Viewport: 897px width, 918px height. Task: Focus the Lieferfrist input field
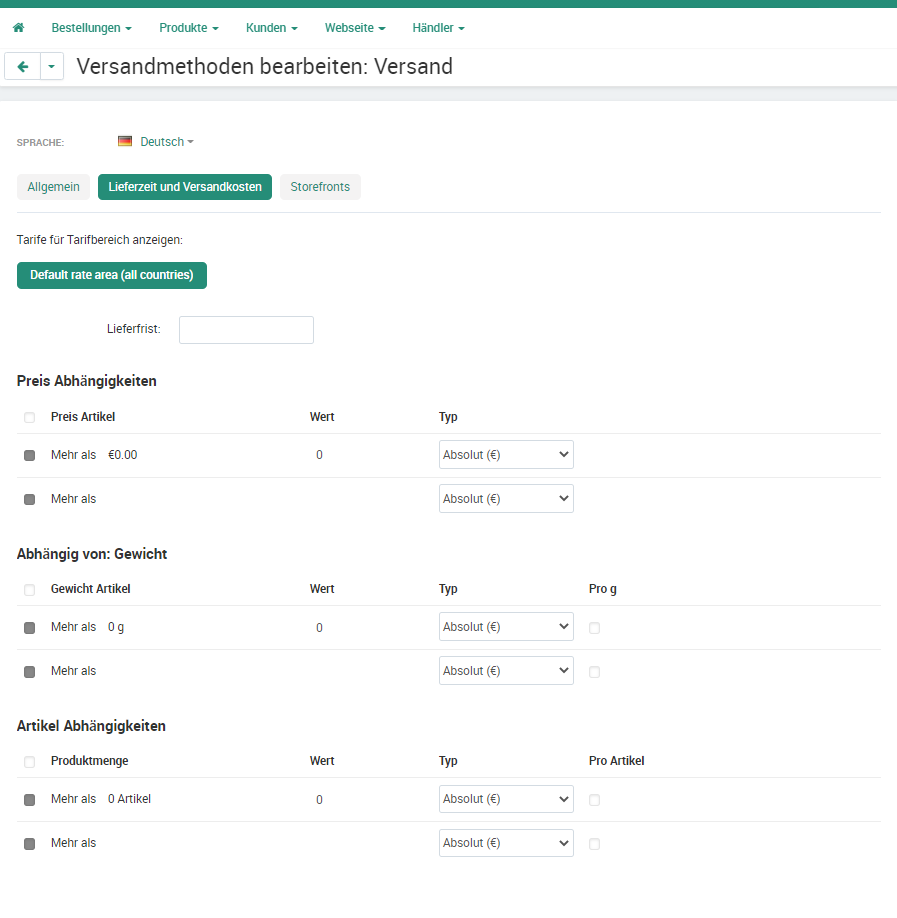point(246,330)
